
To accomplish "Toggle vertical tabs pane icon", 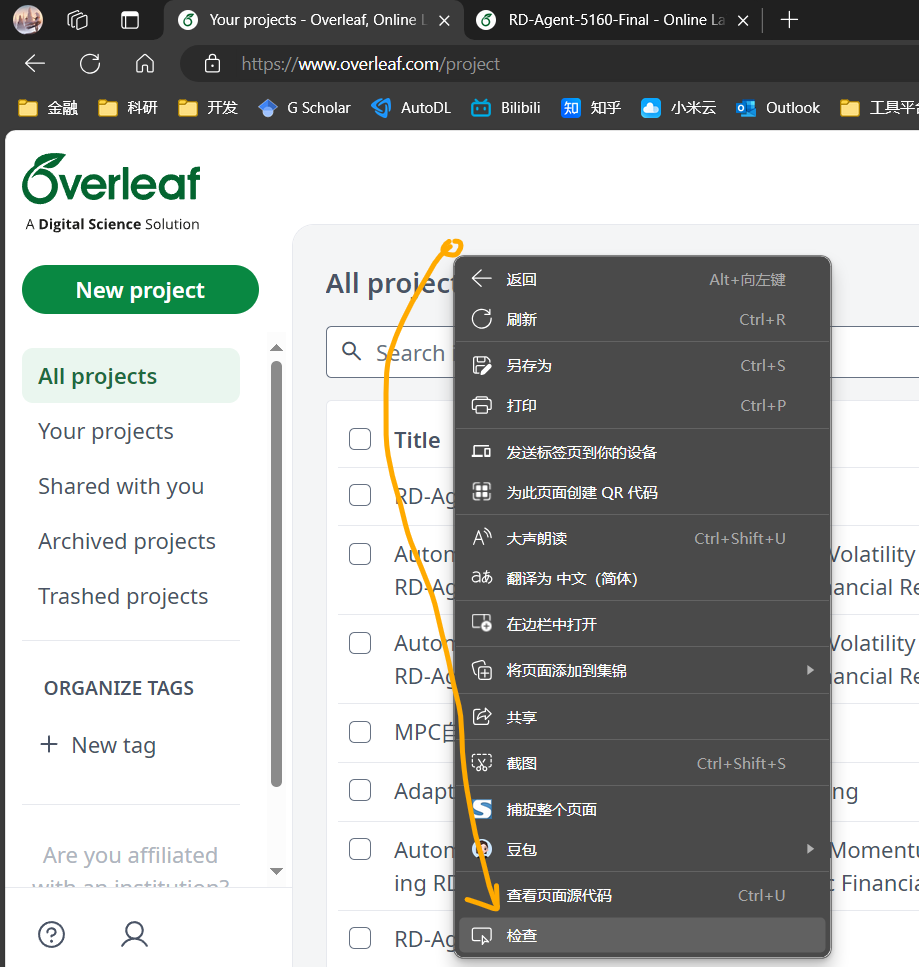I will pos(130,20).
